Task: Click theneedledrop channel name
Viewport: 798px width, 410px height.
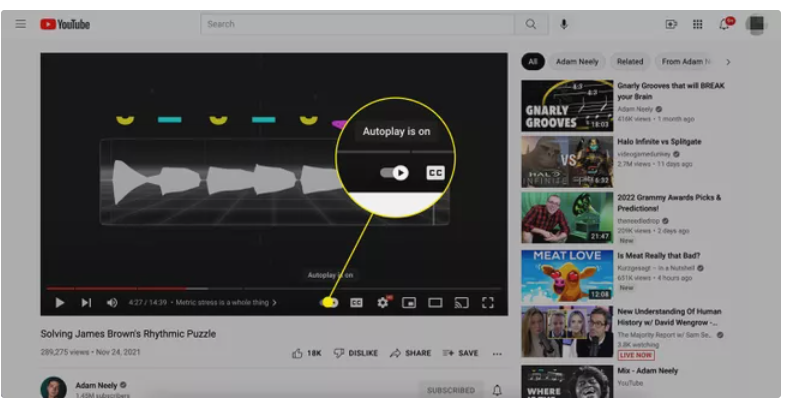Action: pos(638,221)
